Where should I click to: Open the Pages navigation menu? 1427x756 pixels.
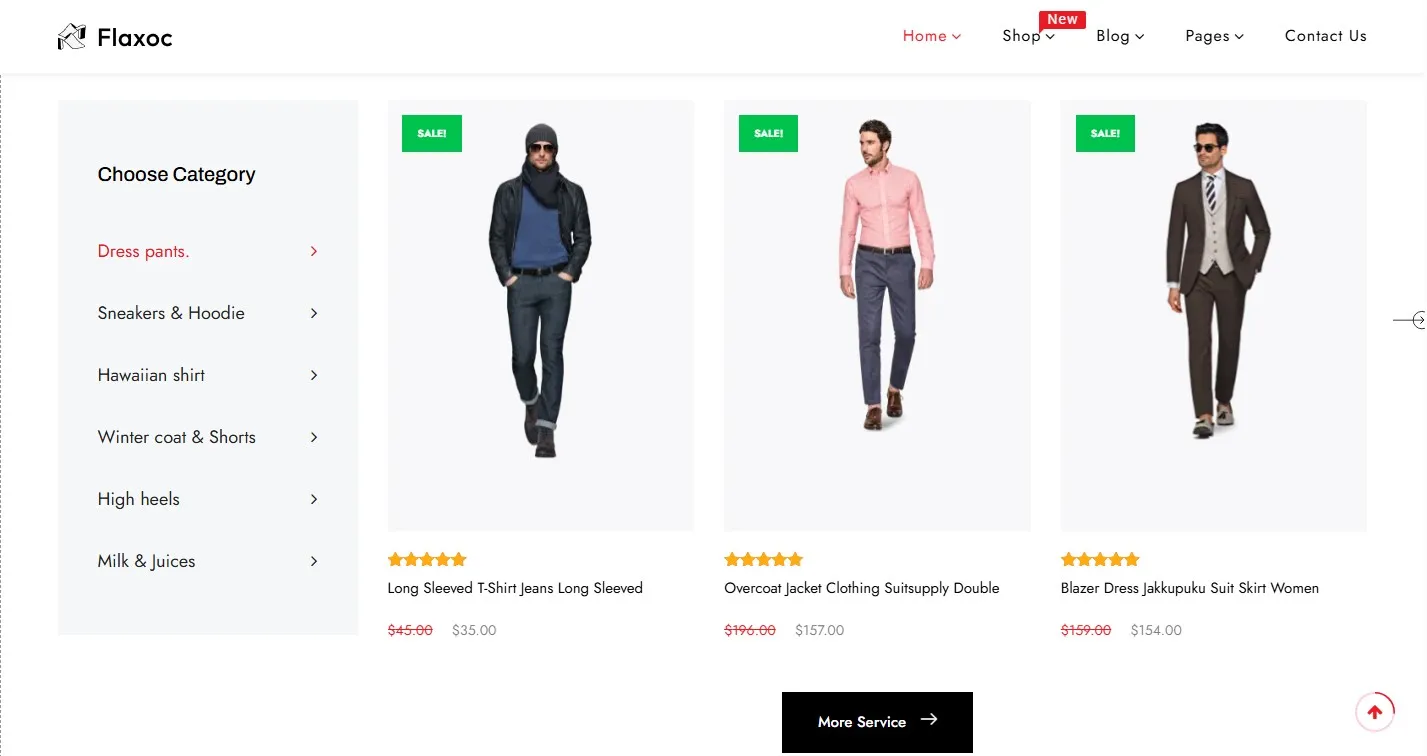[1214, 36]
